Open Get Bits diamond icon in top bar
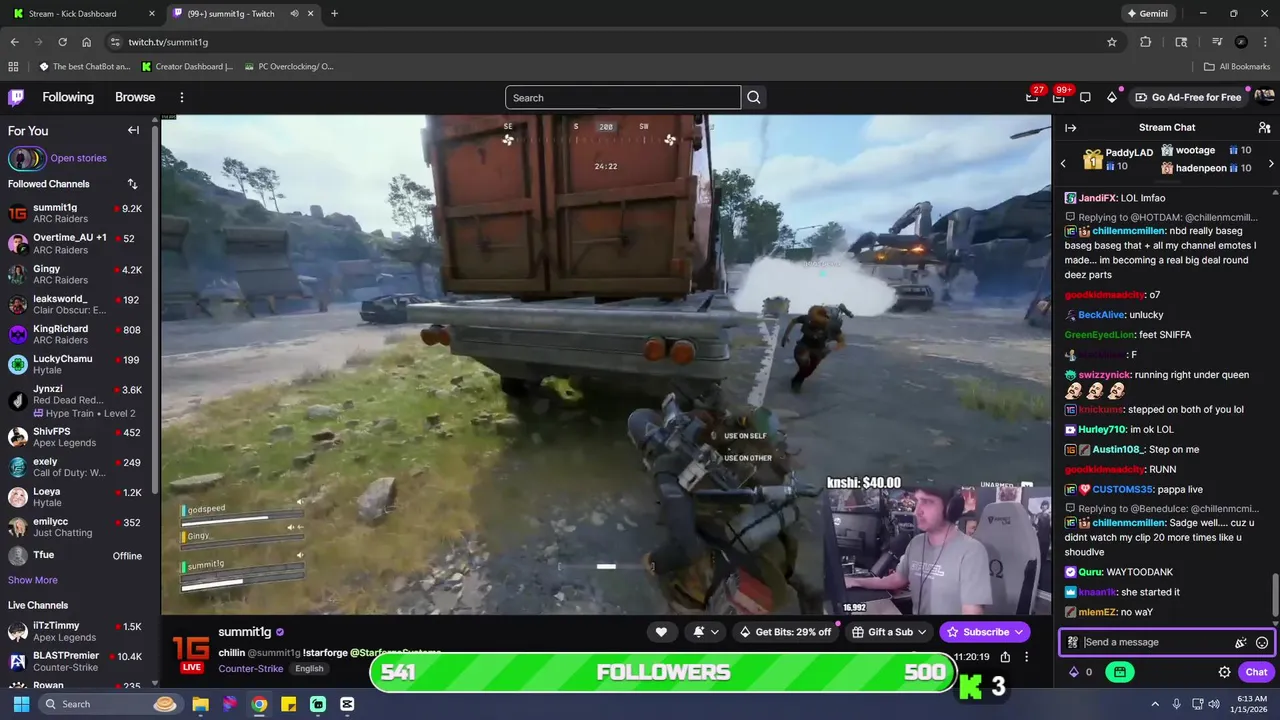The width and height of the screenshot is (1280, 720). (x=1112, y=97)
